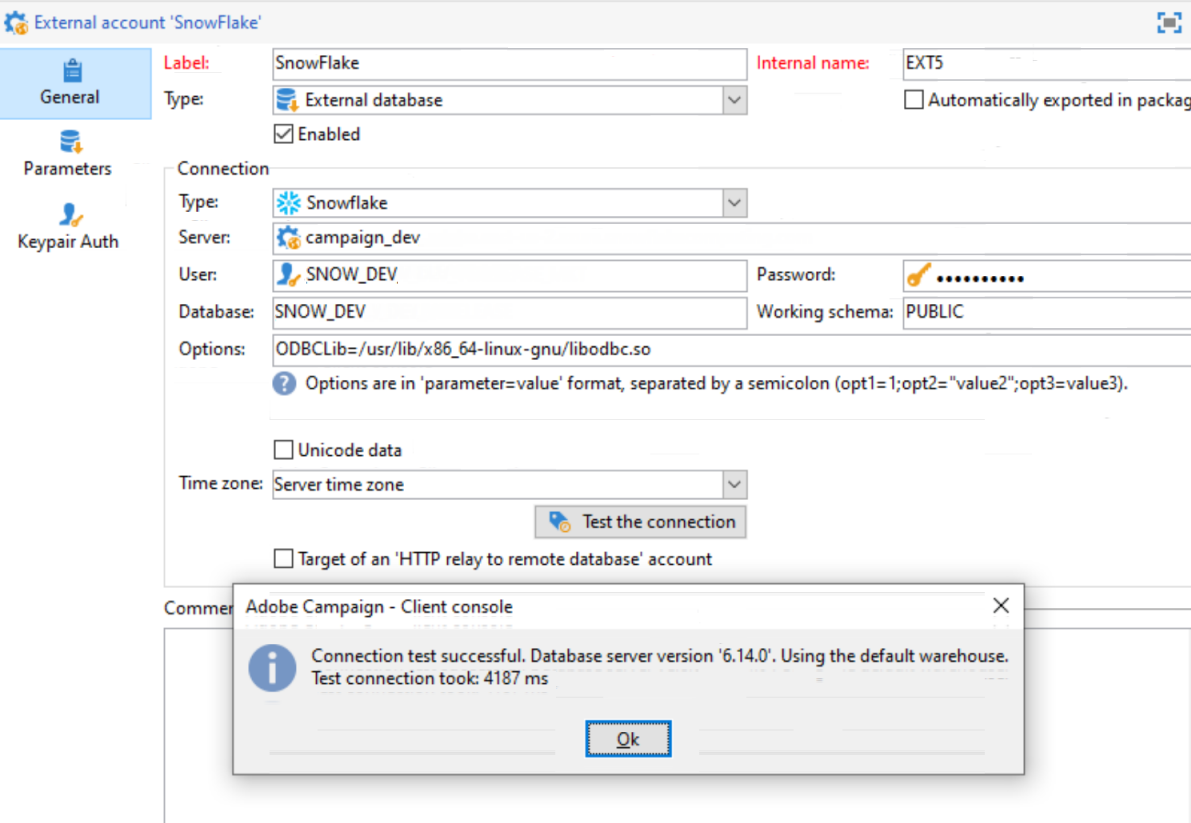This screenshot has width=1191, height=823.
Task: Open the General tab
Action: [x=74, y=84]
